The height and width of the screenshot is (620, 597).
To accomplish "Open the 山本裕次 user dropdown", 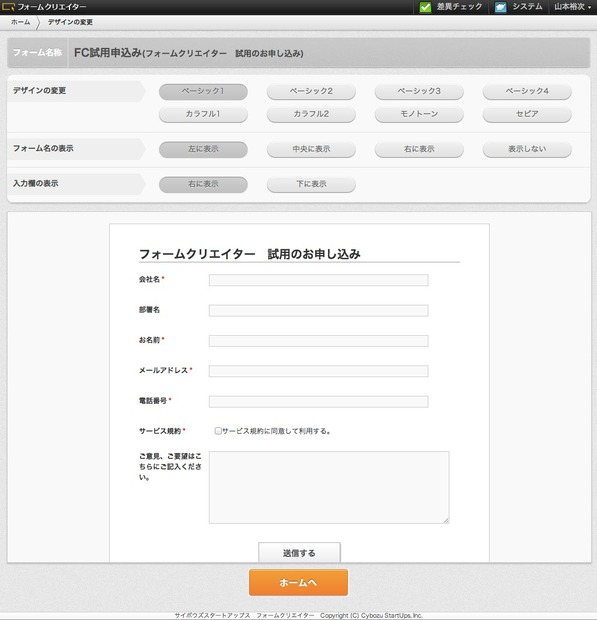I will tap(572, 7).
